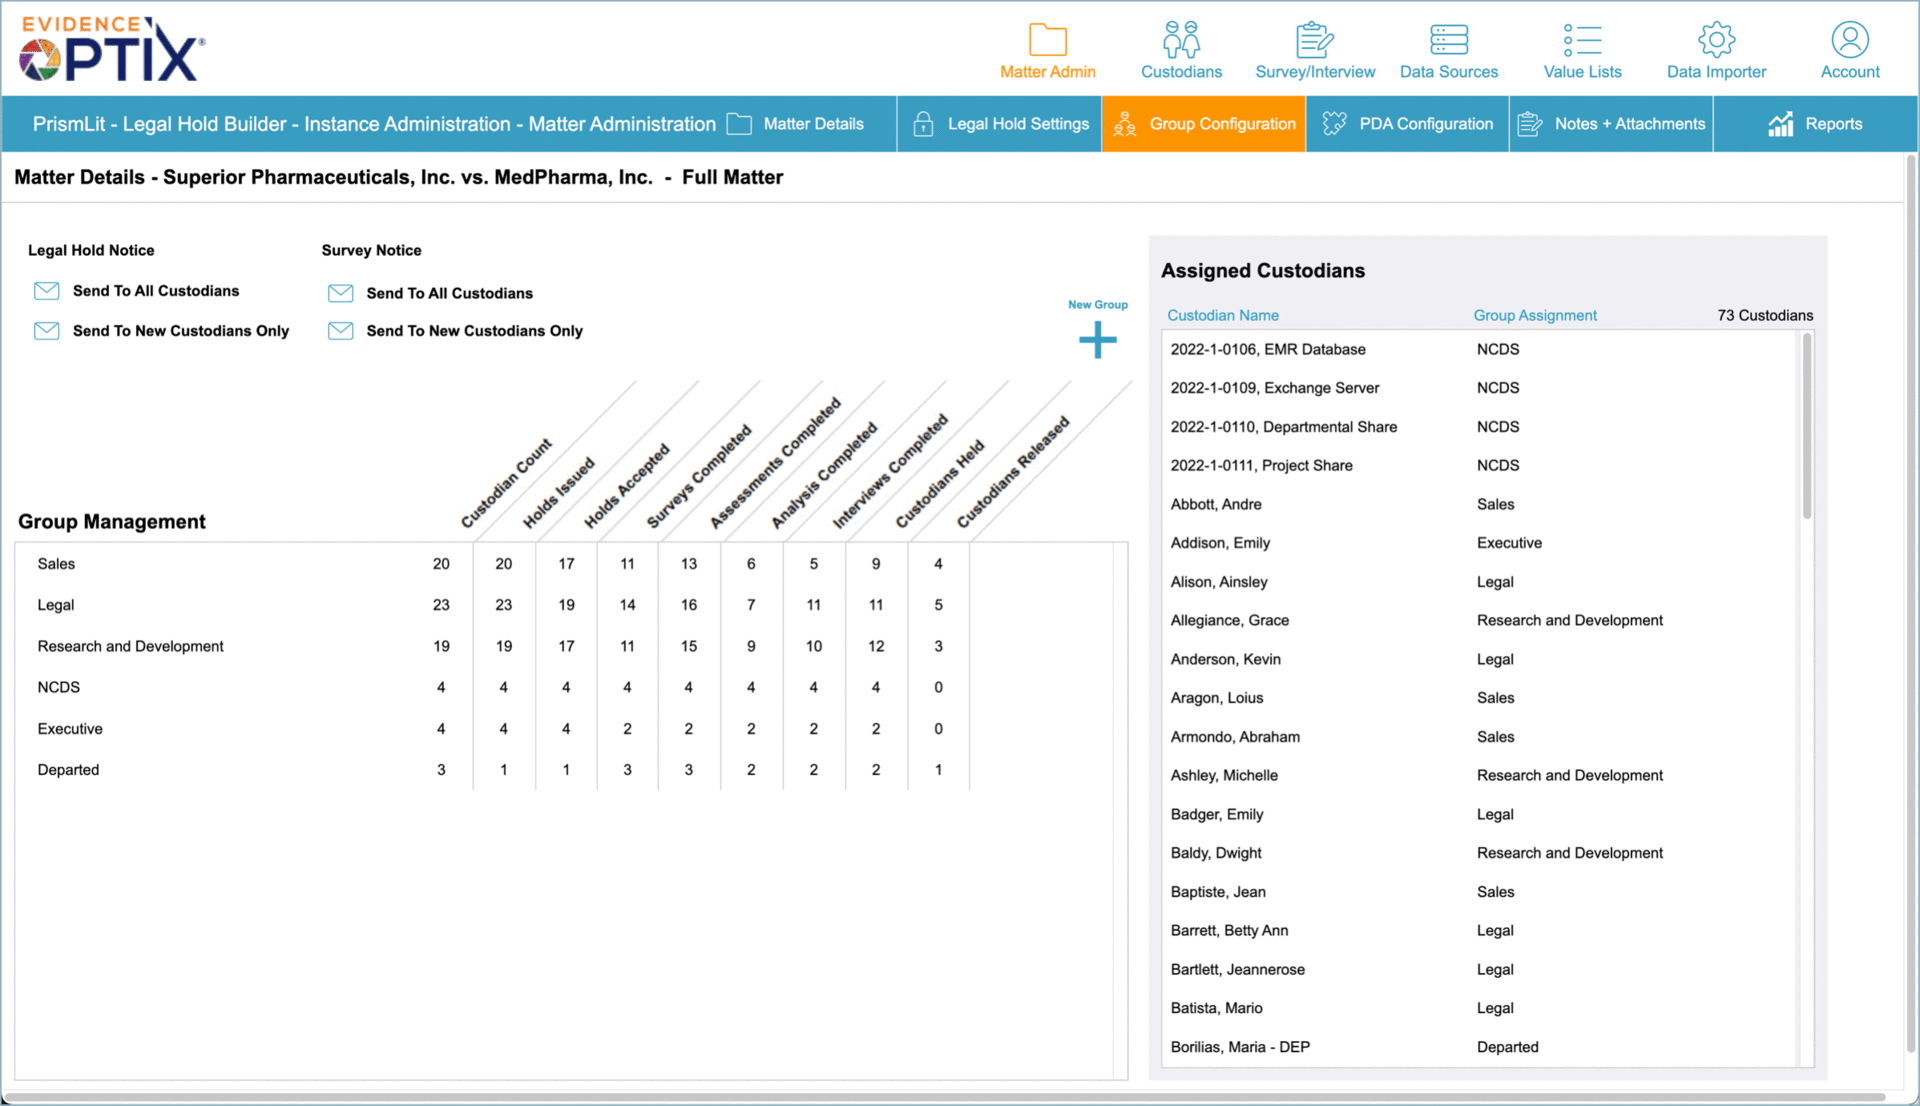Open the Custodians icon in the top navigation
This screenshot has width=1920, height=1106.
(1181, 41)
